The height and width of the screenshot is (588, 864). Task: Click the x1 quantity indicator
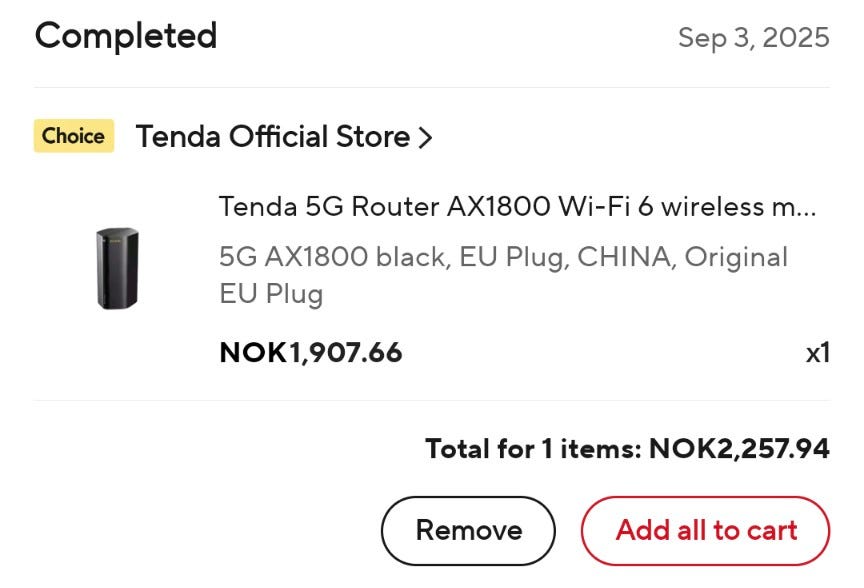coord(817,353)
